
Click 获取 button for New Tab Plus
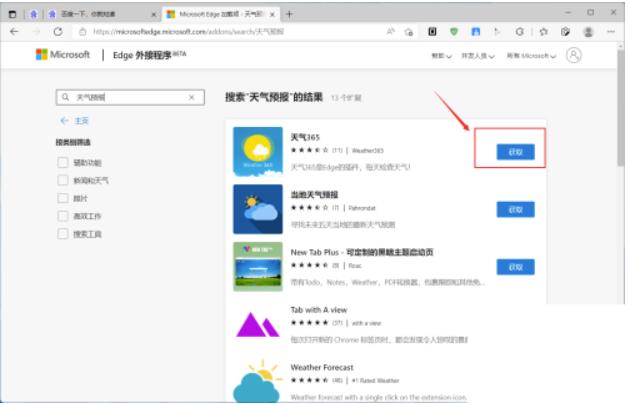click(x=515, y=267)
